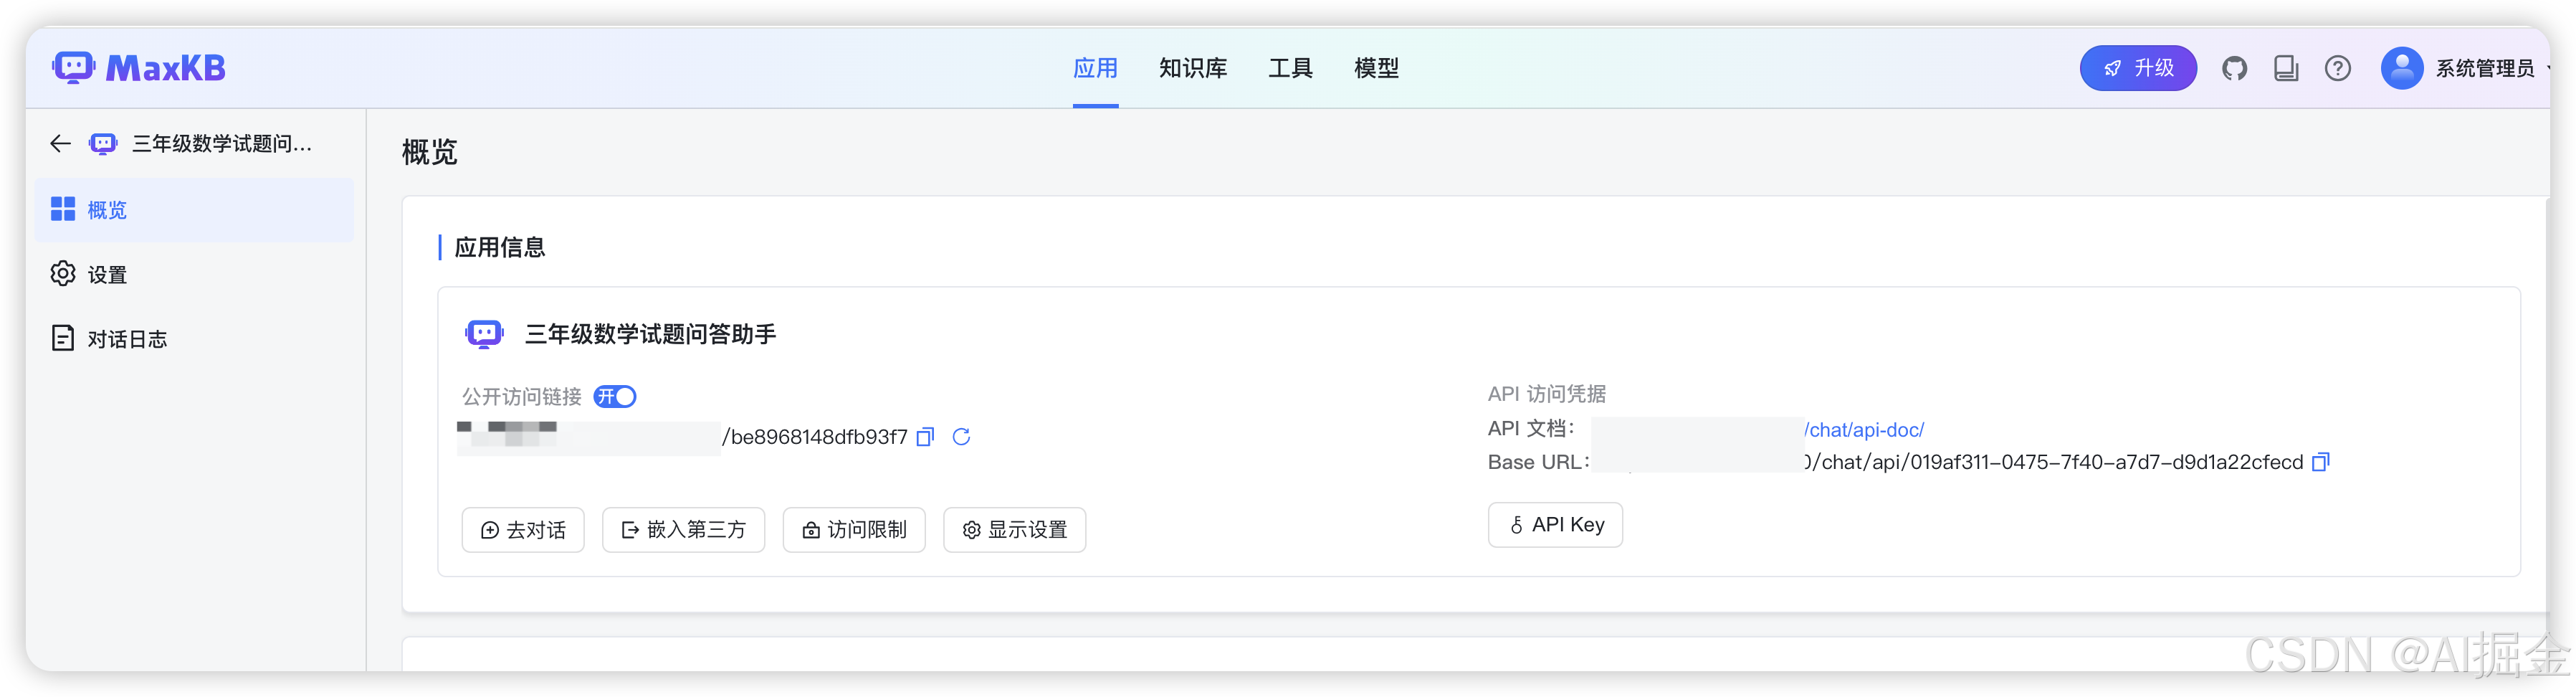
Task: Click the 三年级数学试题问... title in sidebar
Action: [x=222, y=144]
